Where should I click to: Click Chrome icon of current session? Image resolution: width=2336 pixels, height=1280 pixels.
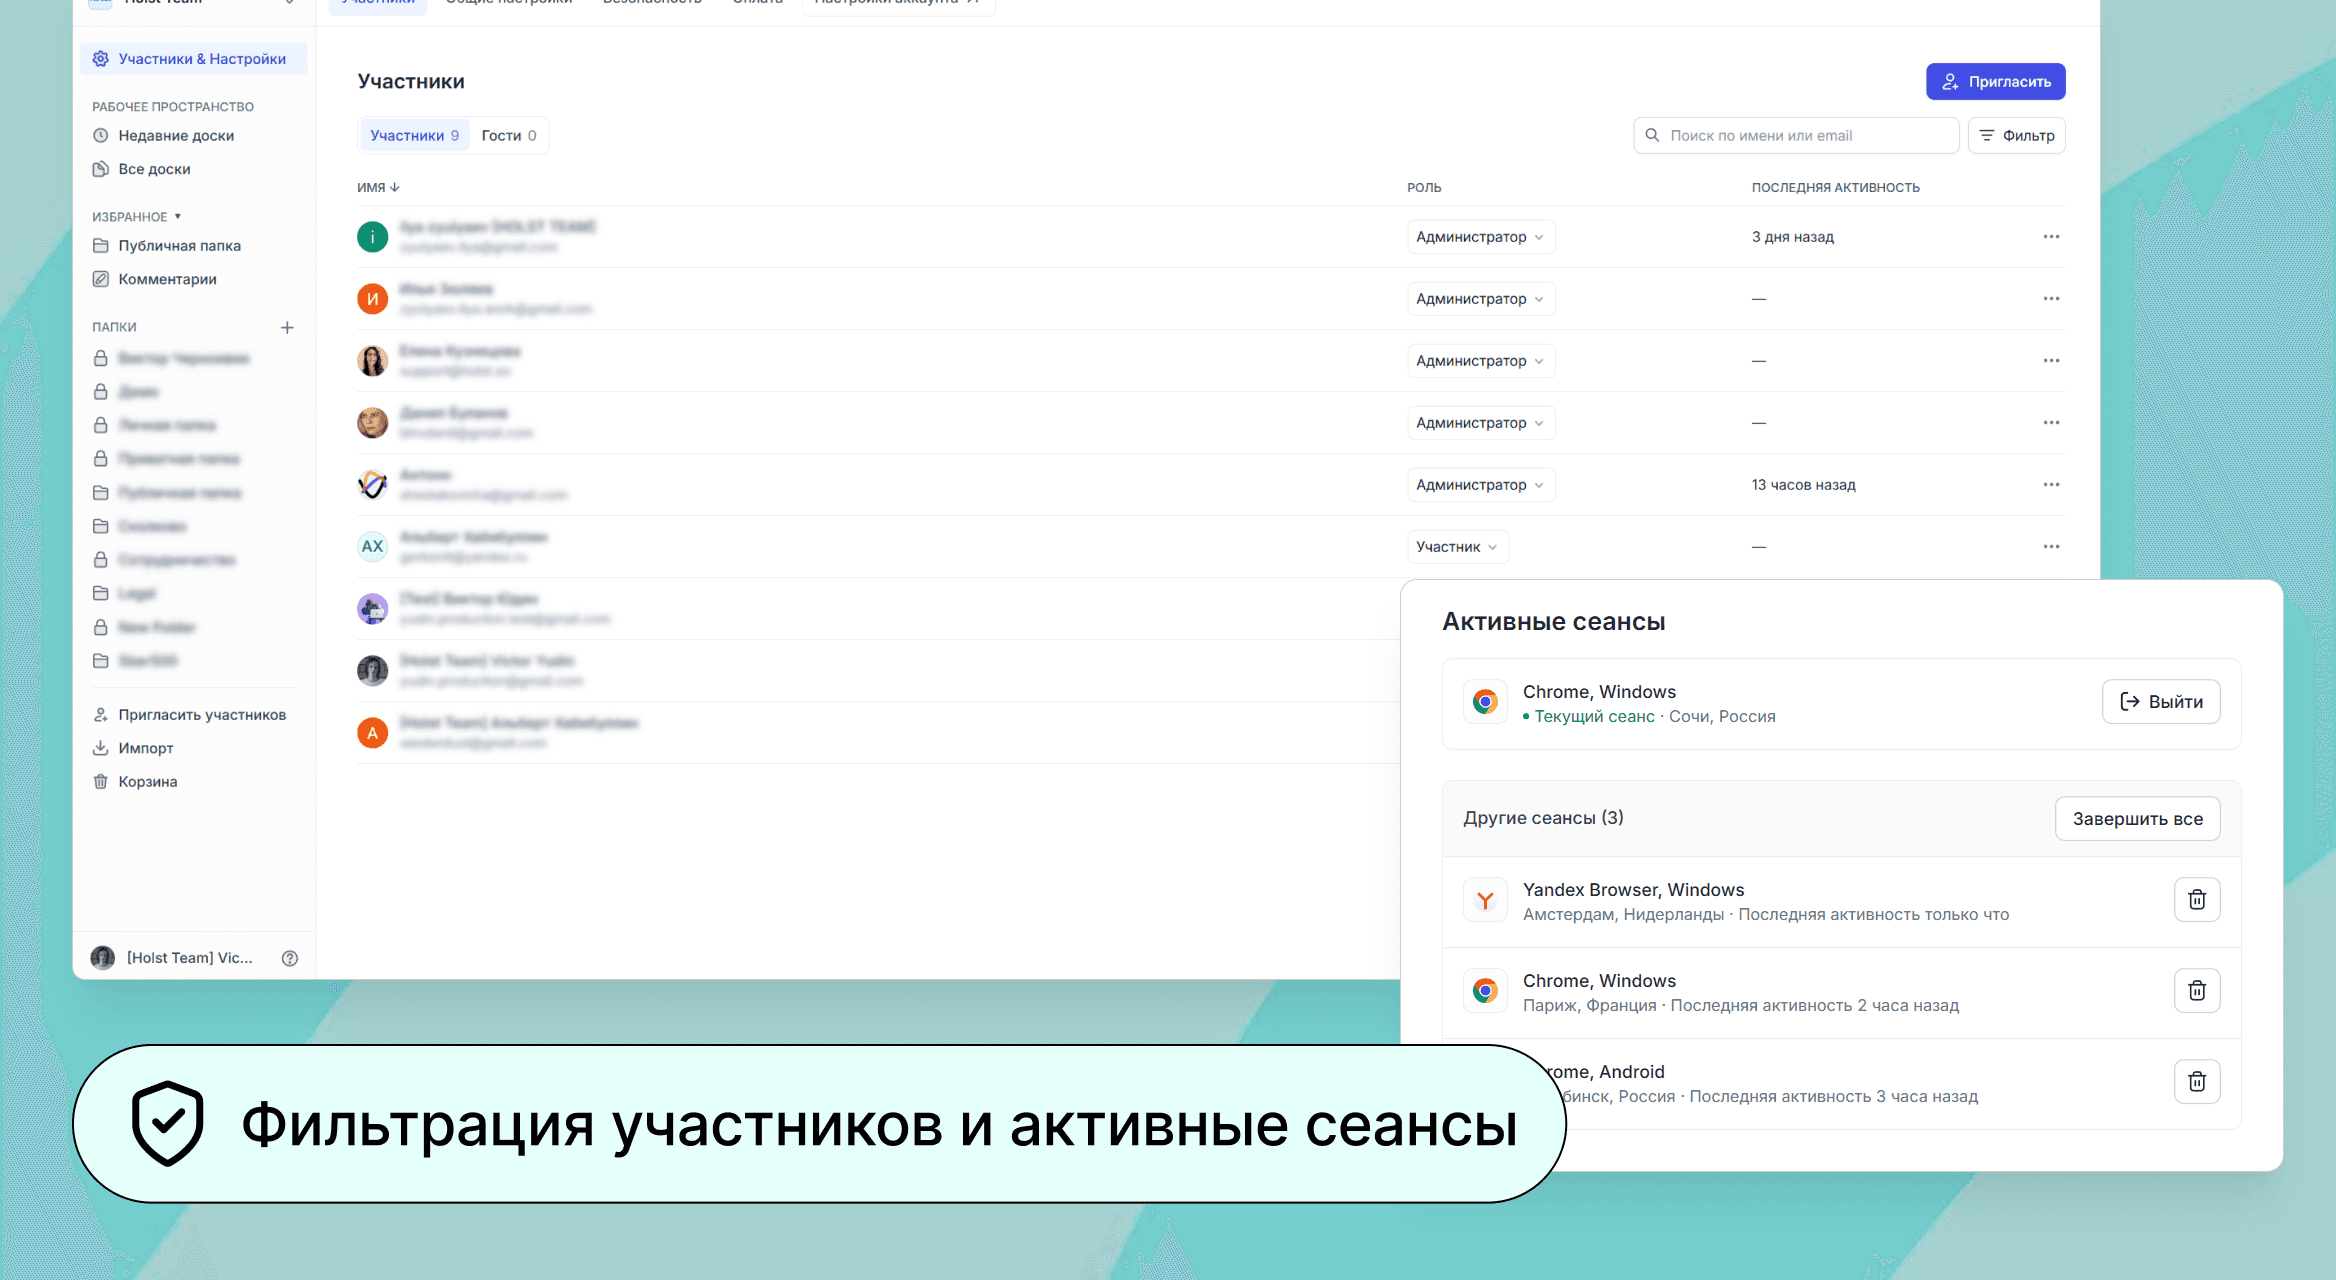pyautogui.click(x=1485, y=702)
